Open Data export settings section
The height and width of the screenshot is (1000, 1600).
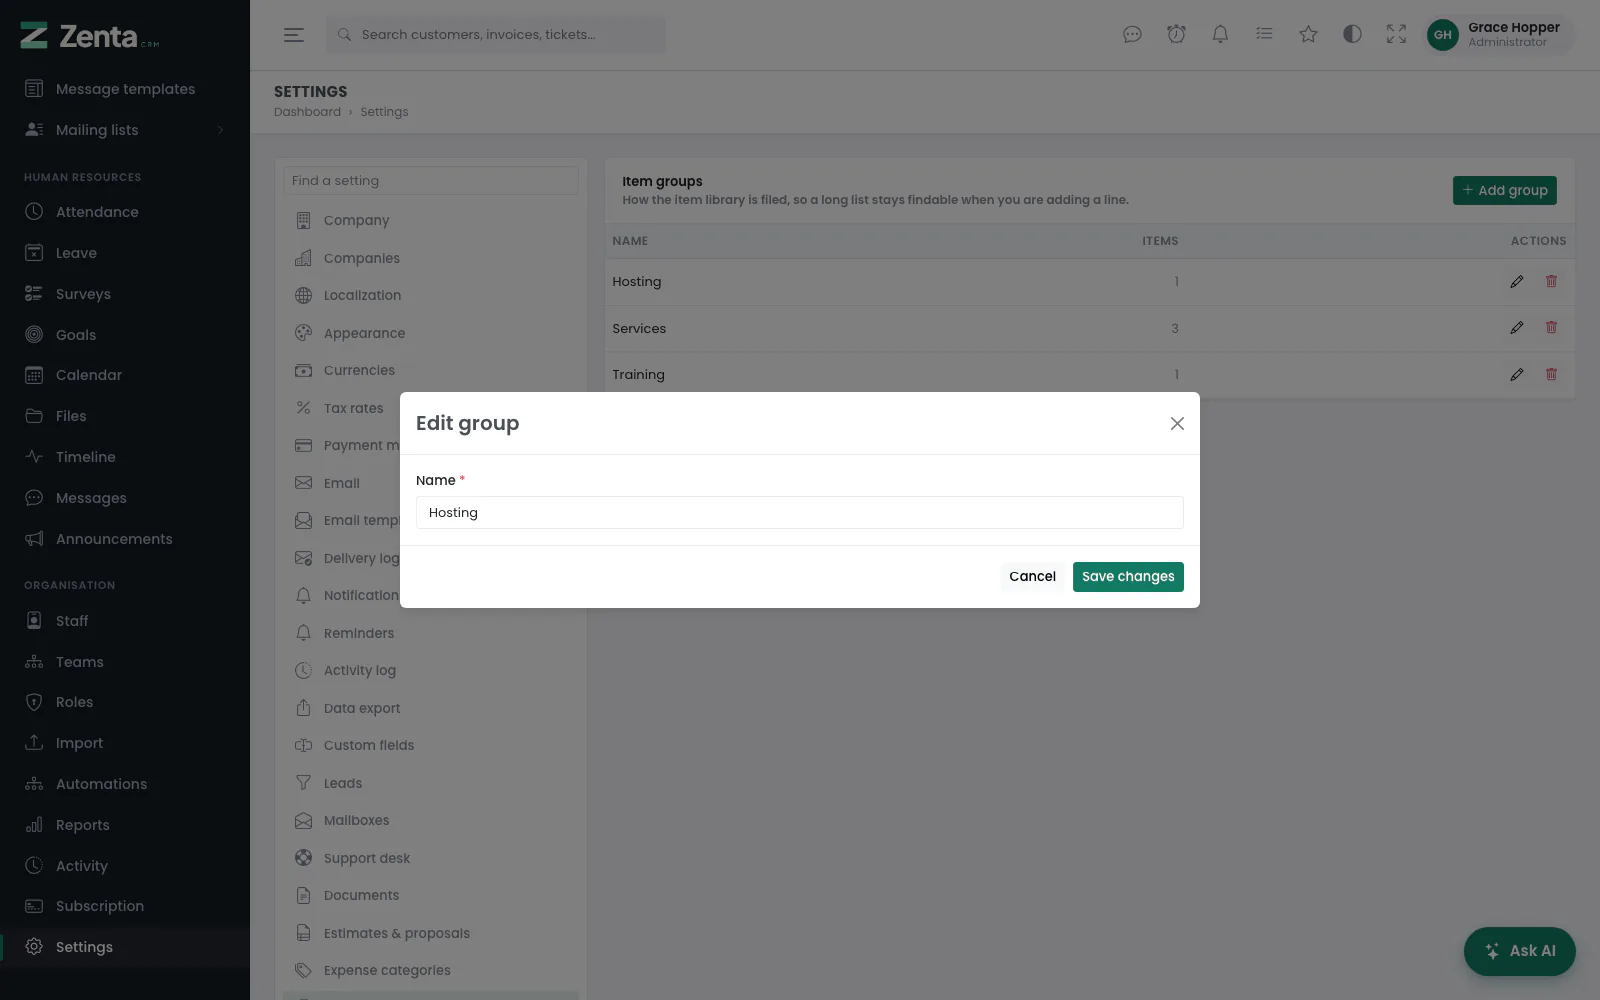[x=431, y=708]
